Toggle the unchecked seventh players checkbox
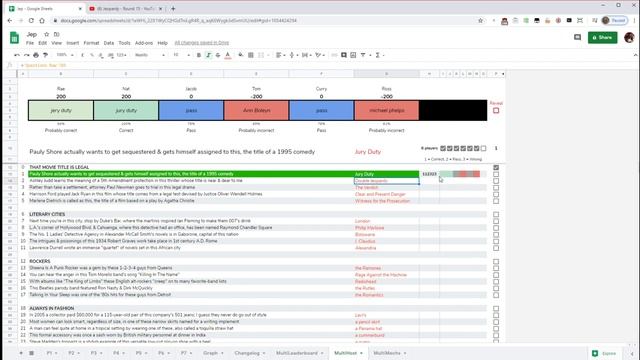 coord(483,148)
